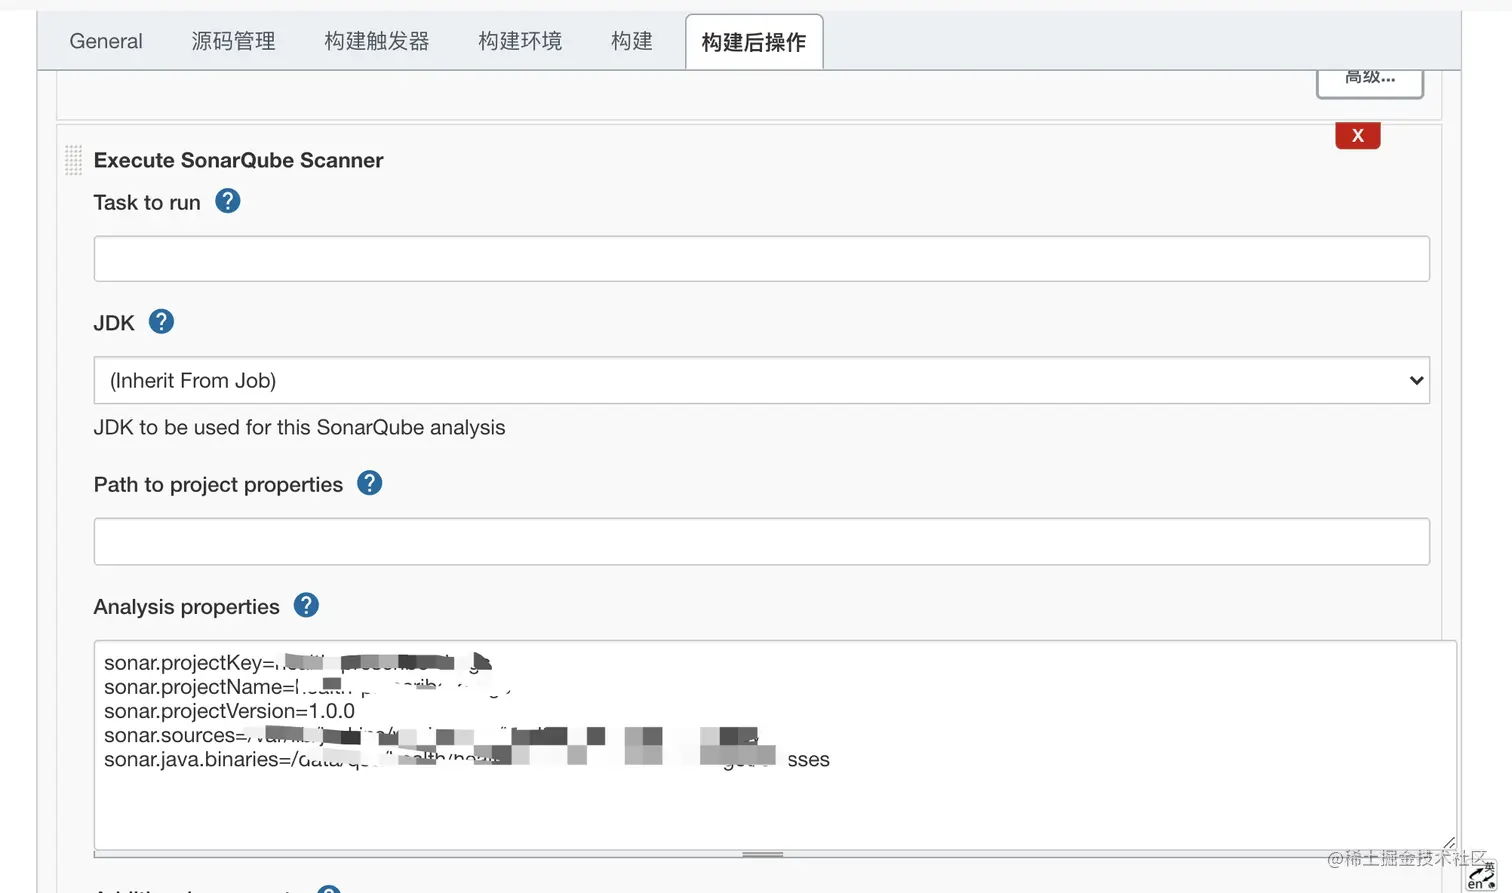Click the drag handle beside Execute SonarQube Scanner
This screenshot has height=893, width=1512.
[72, 159]
